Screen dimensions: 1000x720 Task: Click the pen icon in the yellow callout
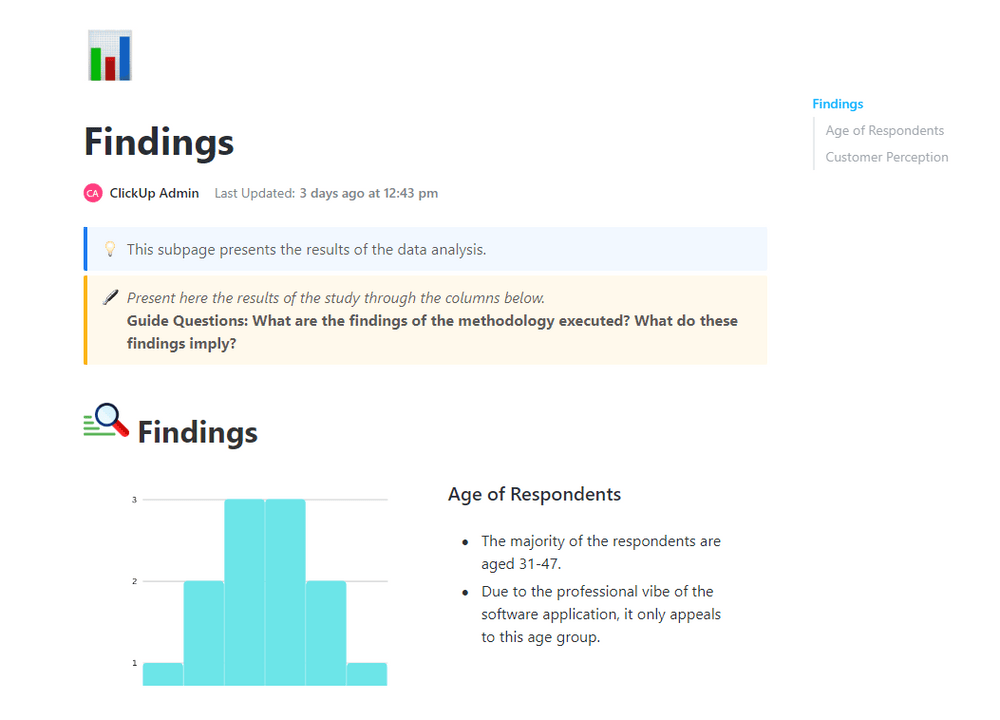[x=110, y=298]
